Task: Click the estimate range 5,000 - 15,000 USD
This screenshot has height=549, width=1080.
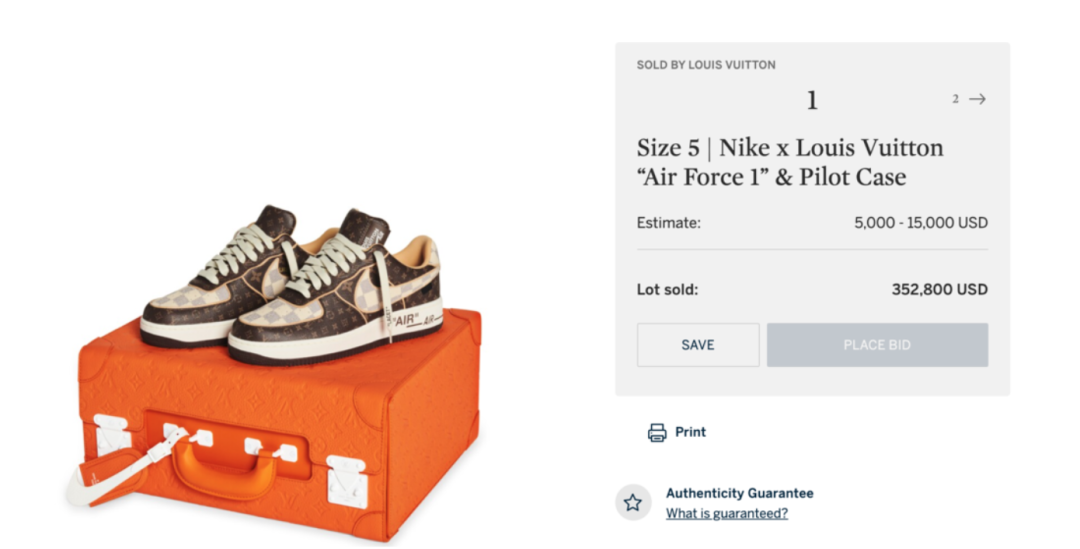Action: click(x=920, y=223)
